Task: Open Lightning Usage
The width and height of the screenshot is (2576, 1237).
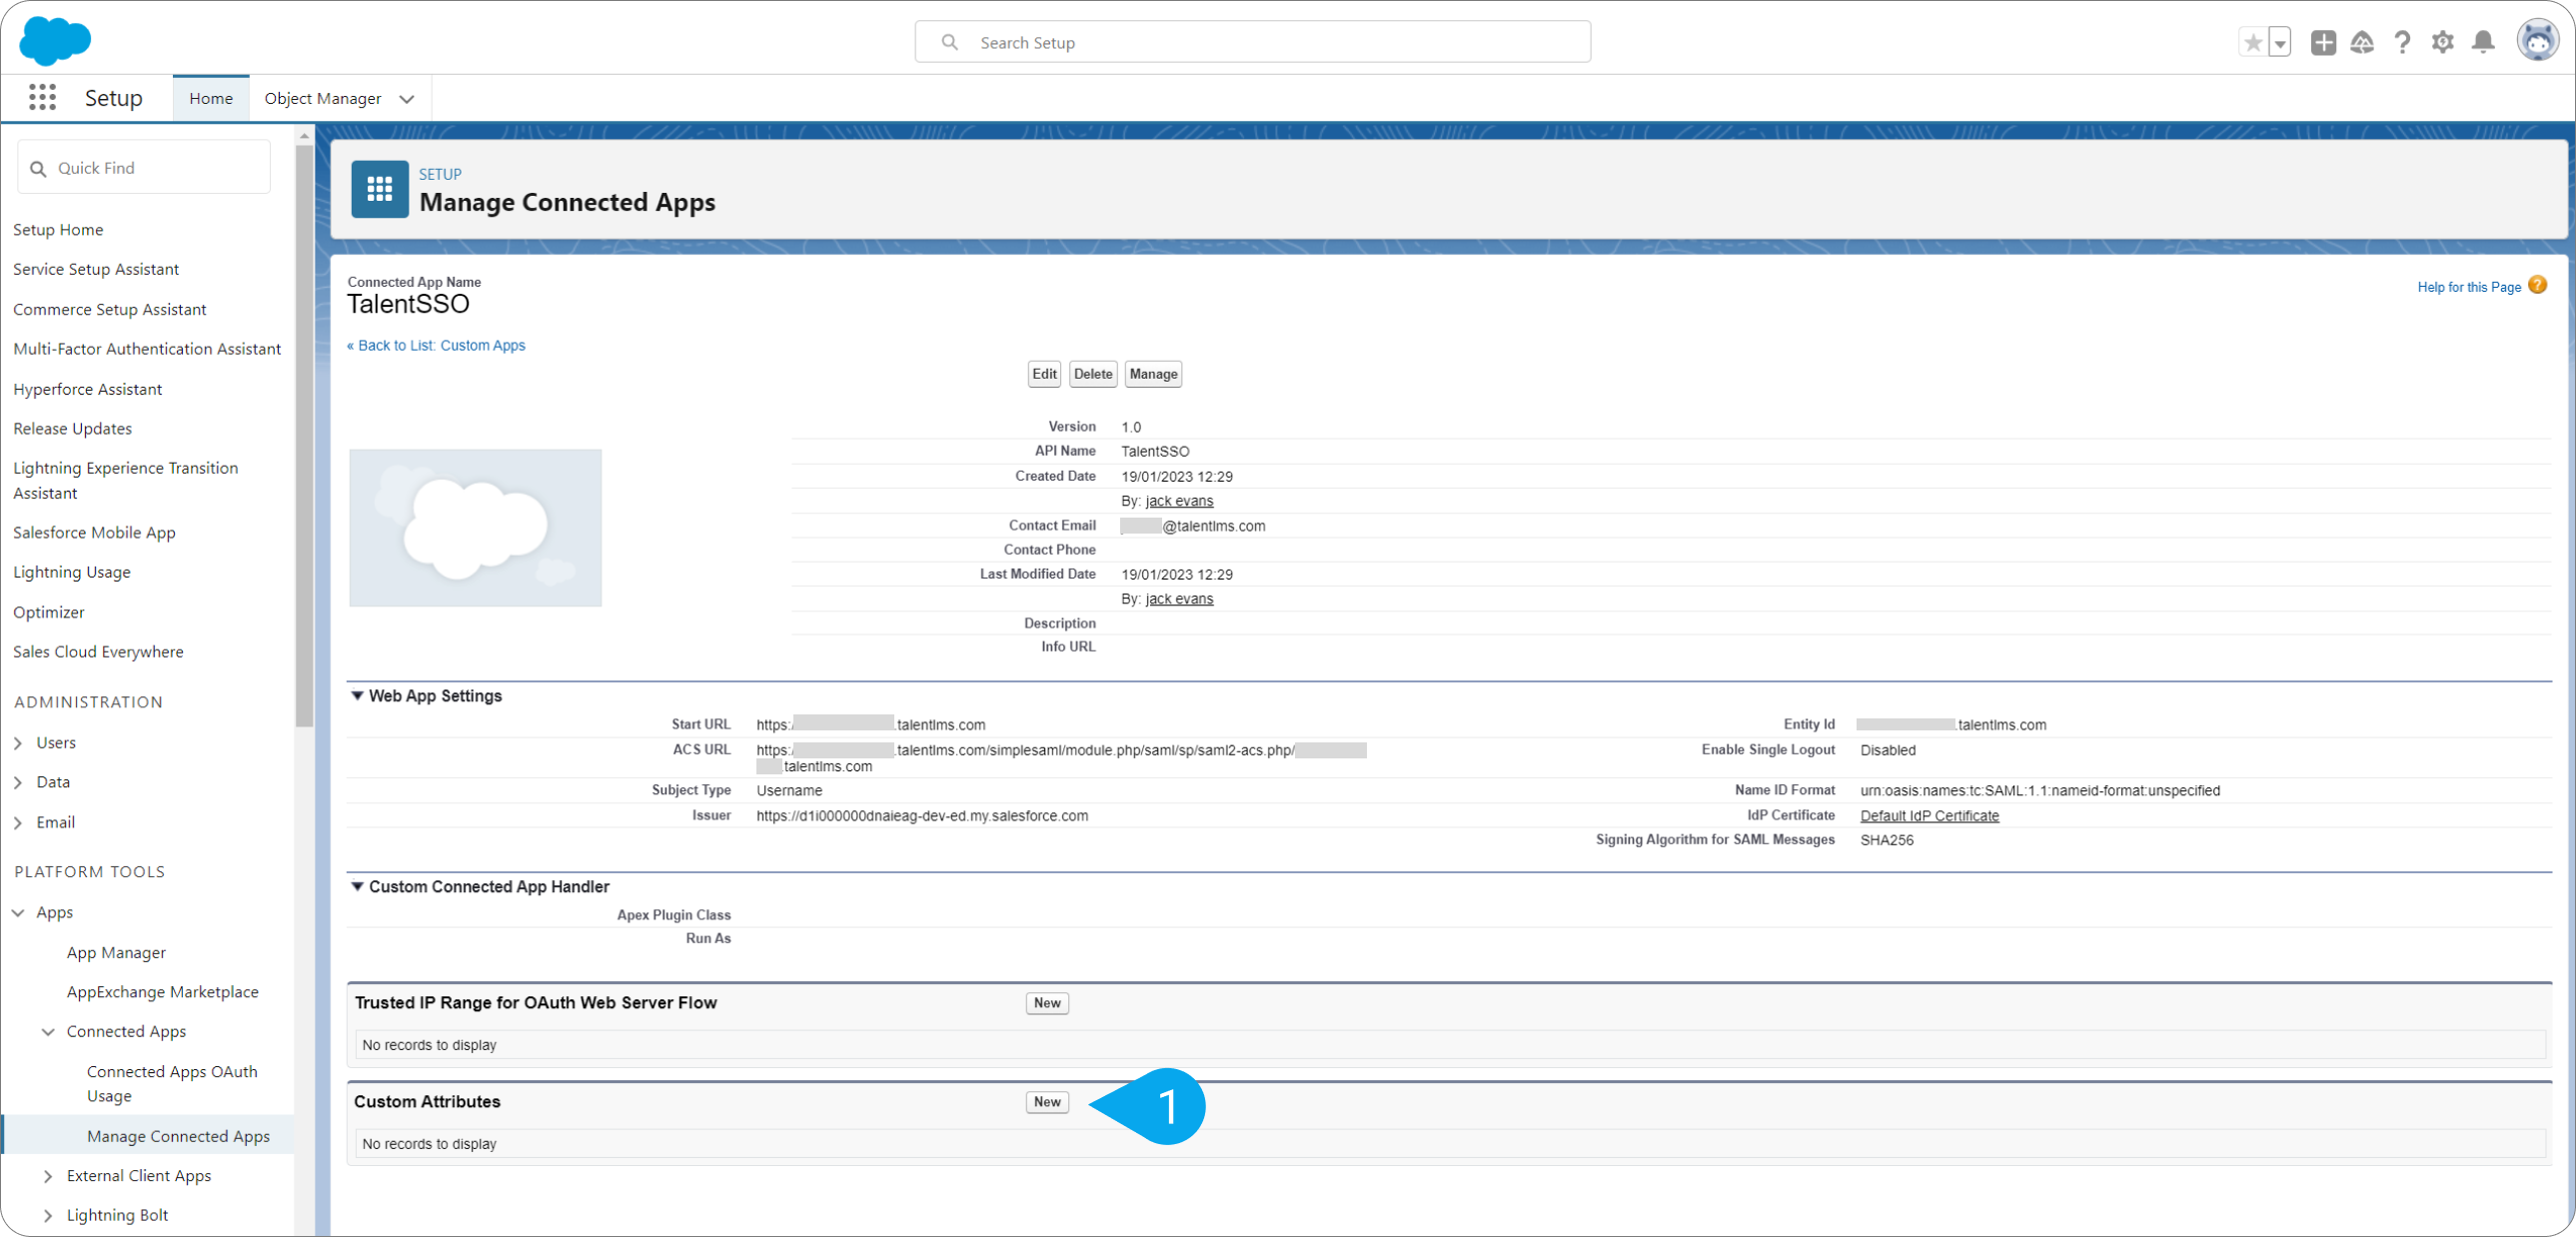Action: pyautogui.click(x=72, y=572)
